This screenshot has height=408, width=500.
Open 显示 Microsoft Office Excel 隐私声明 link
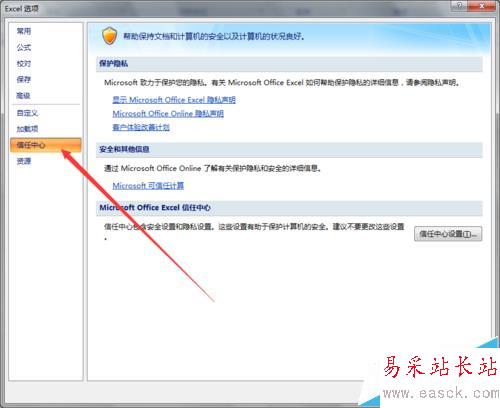coord(174,100)
